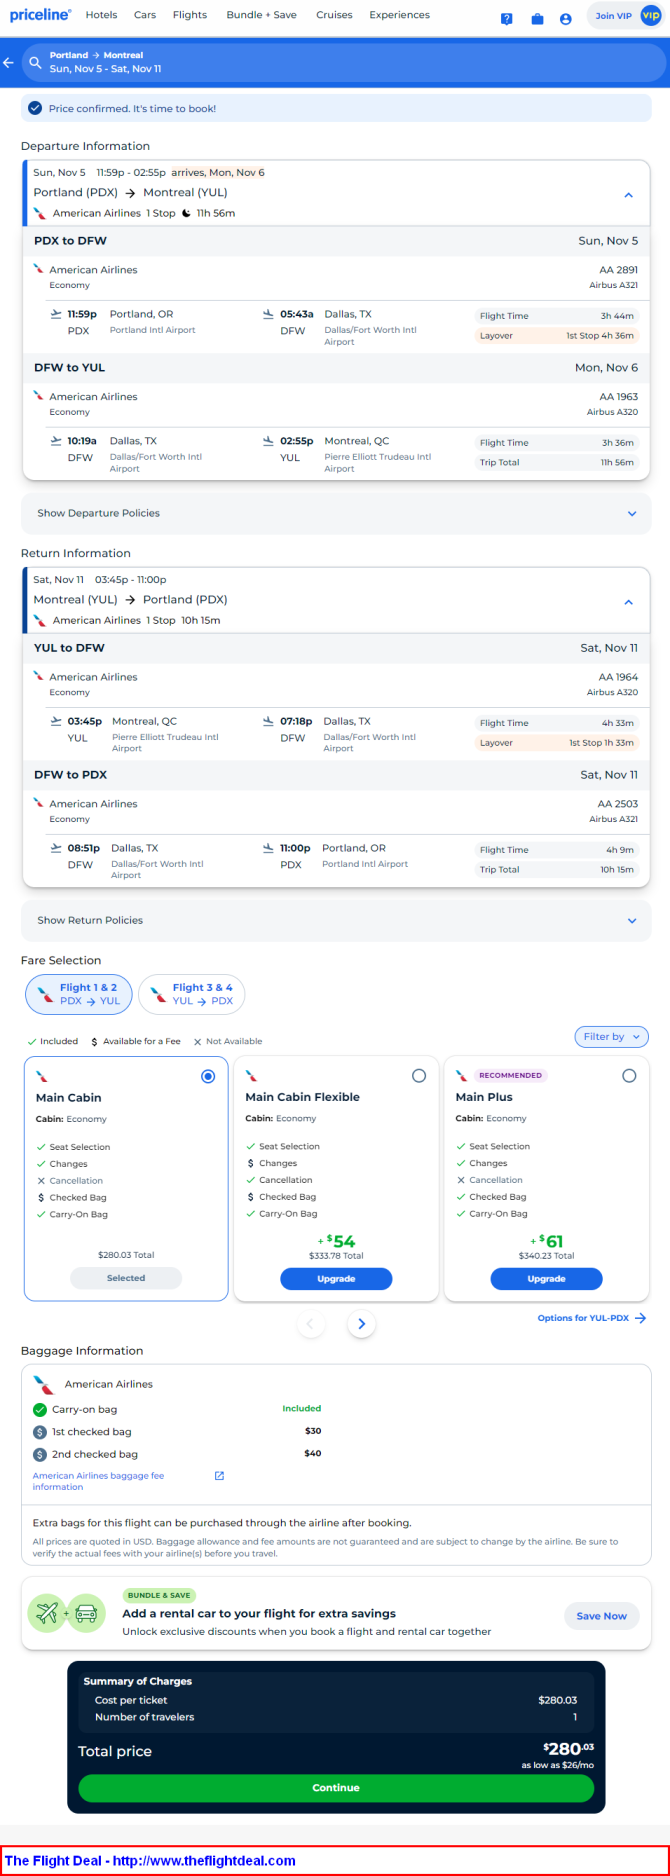Select the Flight 1 & 2 PDX-YUL tab
Screen dimensions: 670x1876
coord(79,994)
